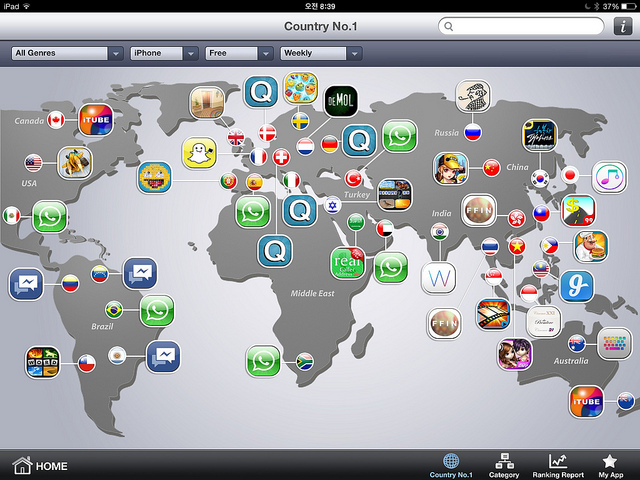This screenshot has height=480, width=640.
Task: Open the green real Caller app icon
Action: pyautogui.click(x=347, y=263)
